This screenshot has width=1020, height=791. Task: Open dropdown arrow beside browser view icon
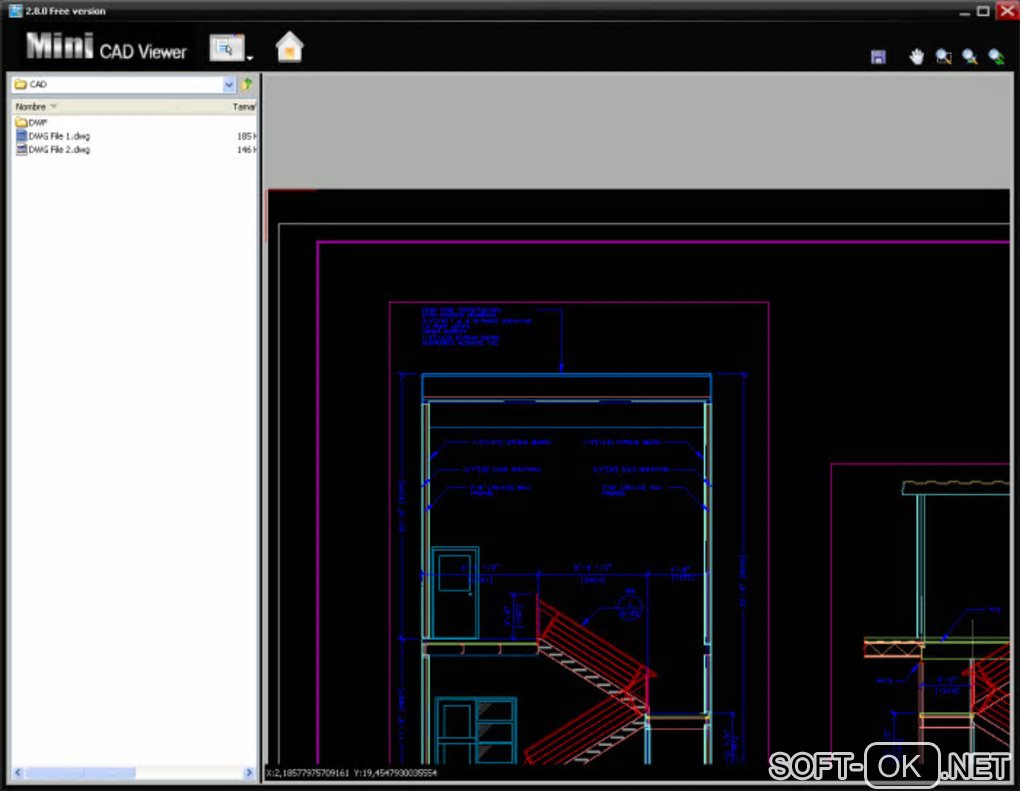point(250,58)
